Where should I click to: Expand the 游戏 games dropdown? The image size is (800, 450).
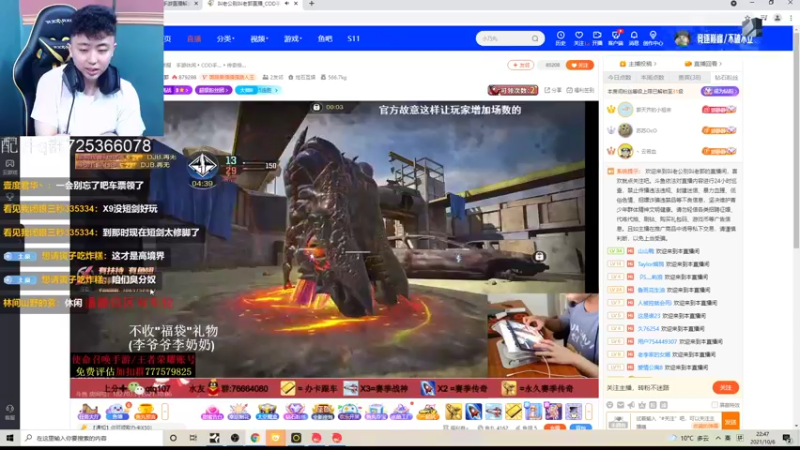pos(292,39)
